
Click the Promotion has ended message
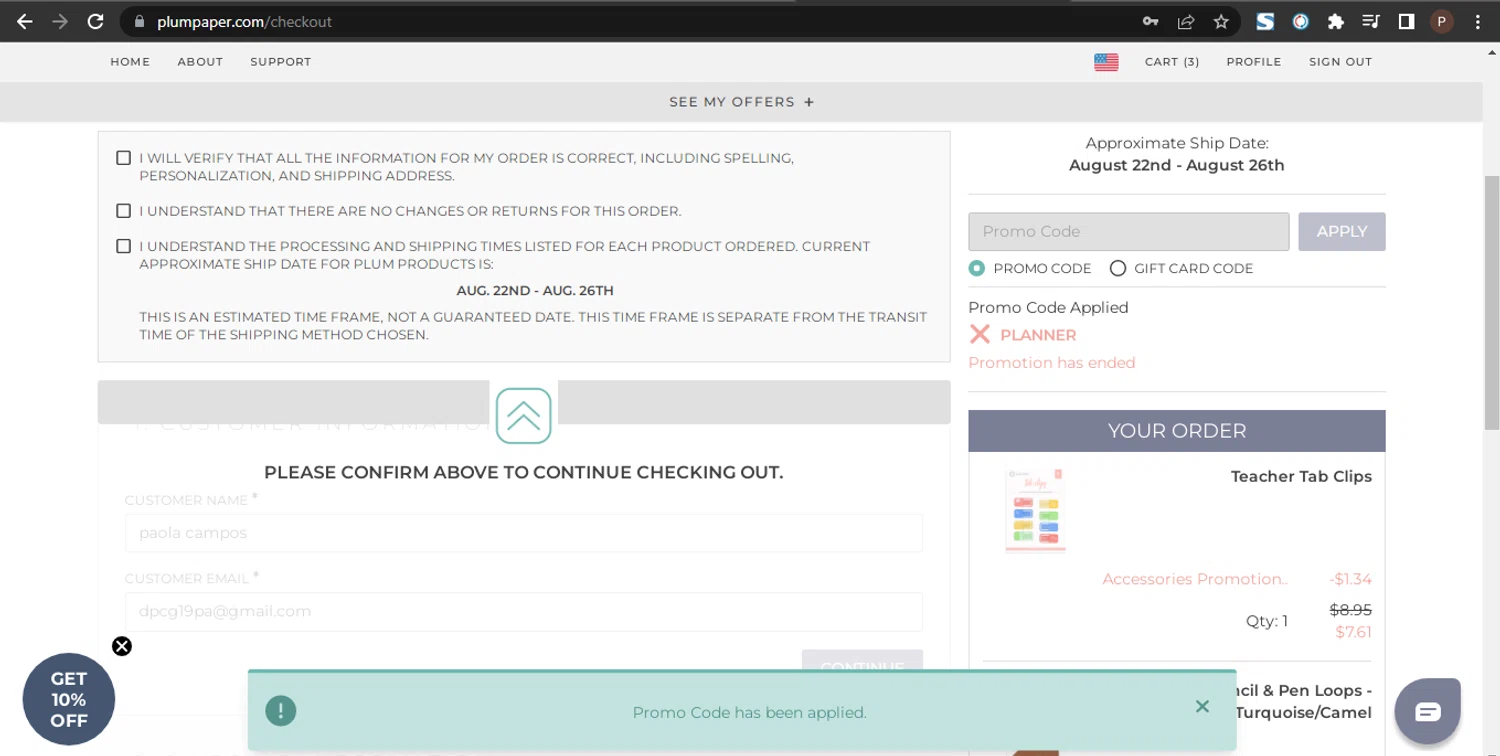(1052, 363)
